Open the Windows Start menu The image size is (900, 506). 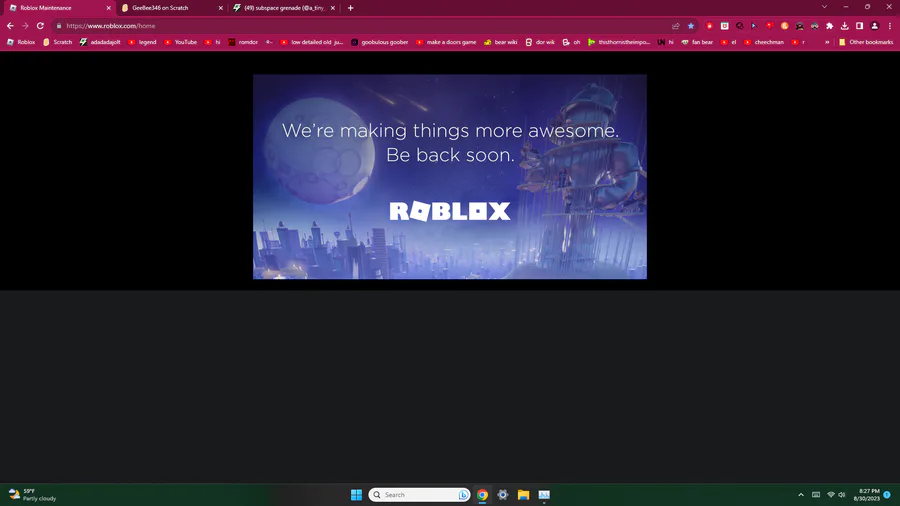point(356,495)
